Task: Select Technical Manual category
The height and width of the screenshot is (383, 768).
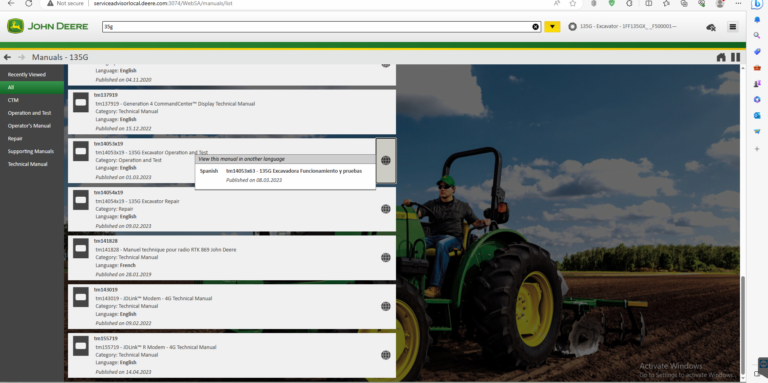Action: pyautogui.click(x=32, y=164)
